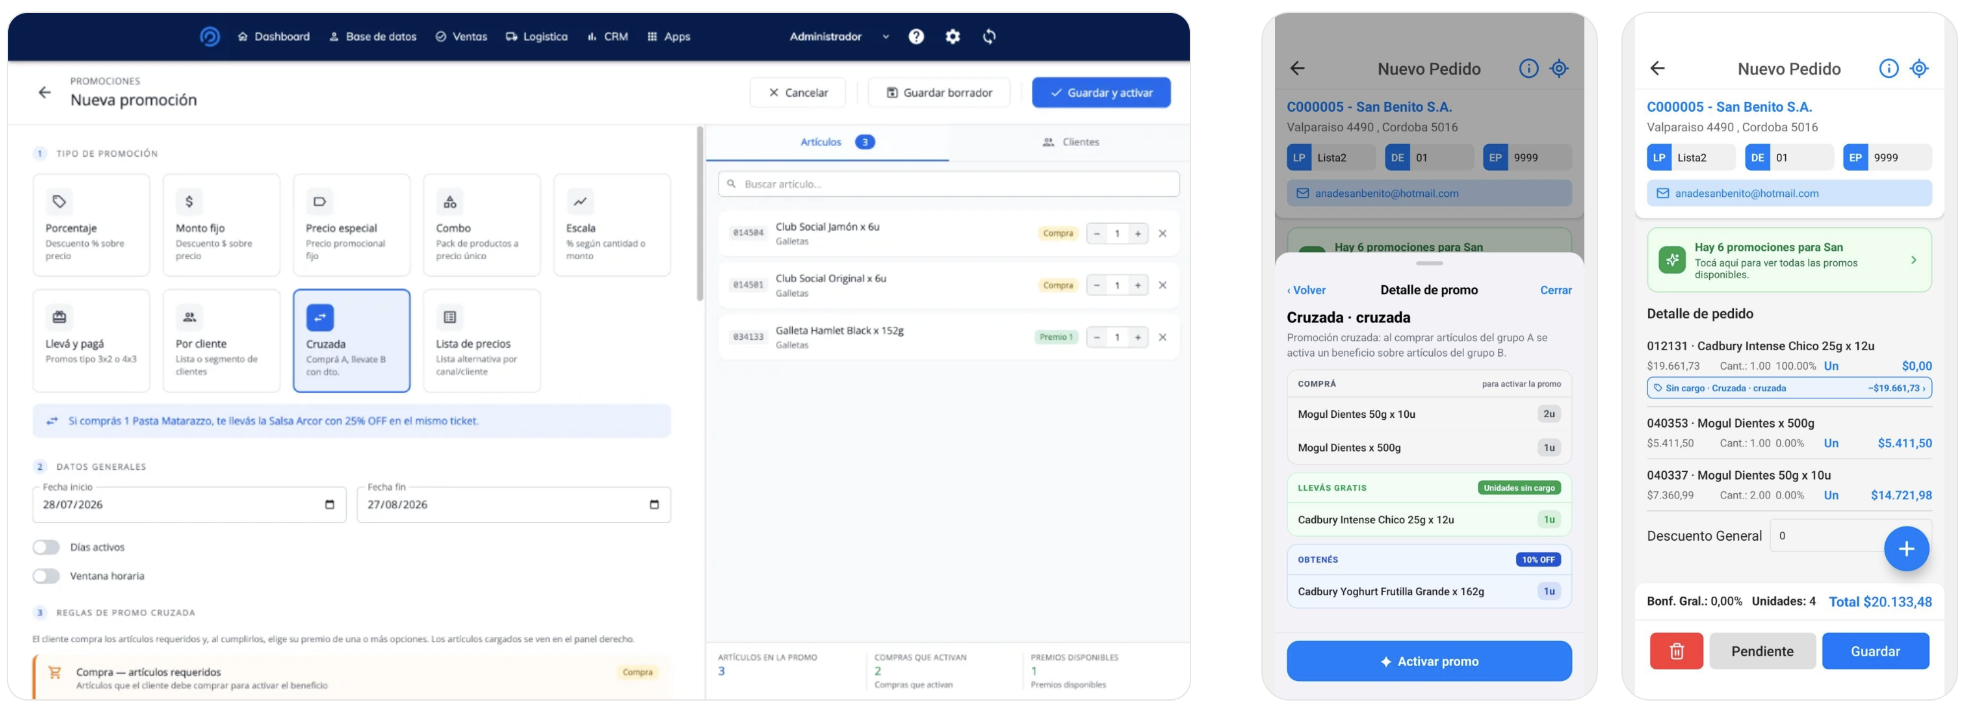
Task: Open the CRM menu
Action: click(x=608, y=37)
